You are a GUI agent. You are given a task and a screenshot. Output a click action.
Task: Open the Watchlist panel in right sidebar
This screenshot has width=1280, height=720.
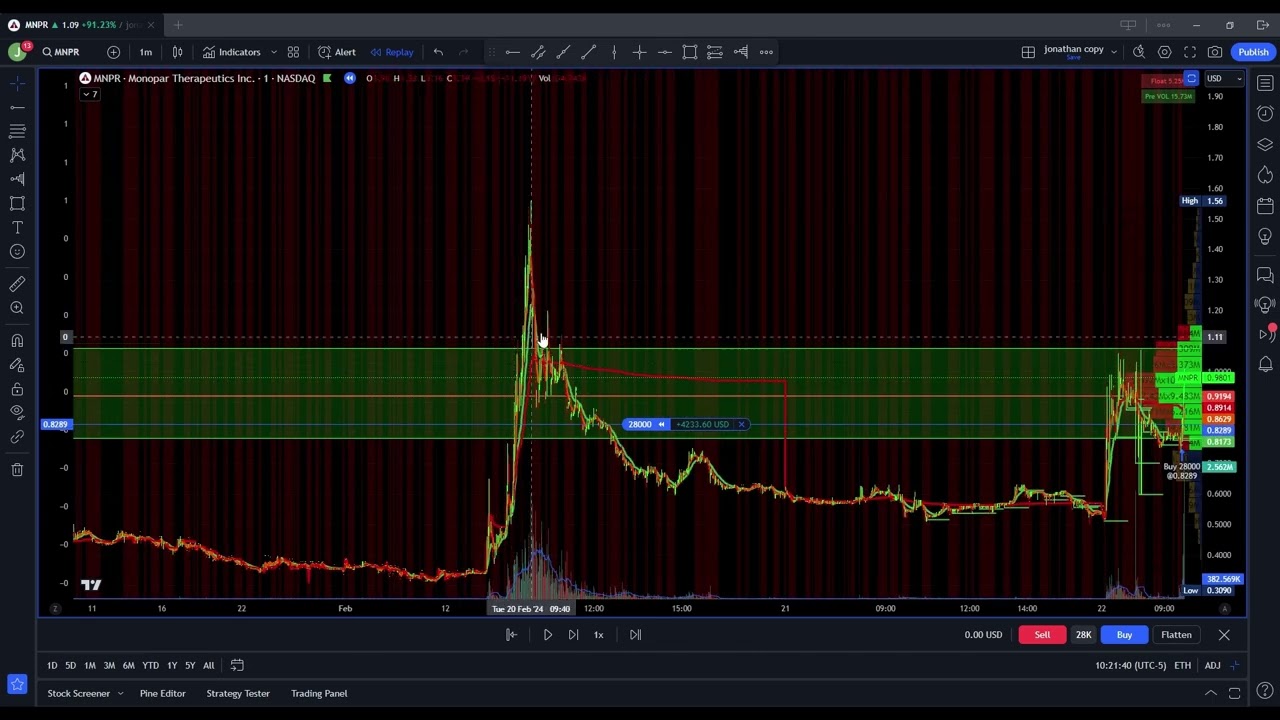1265,83
